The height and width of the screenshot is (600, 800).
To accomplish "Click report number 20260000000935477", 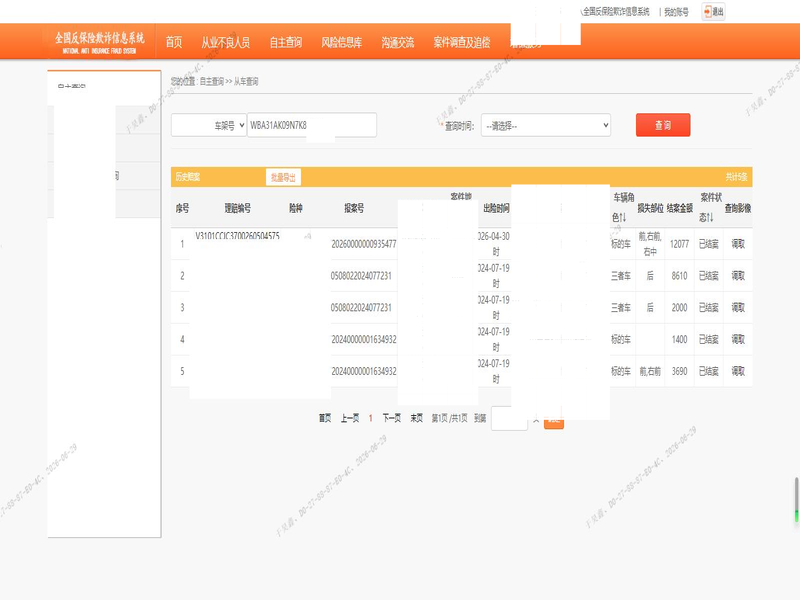I will pyautogui.click(x=364, y=244).
